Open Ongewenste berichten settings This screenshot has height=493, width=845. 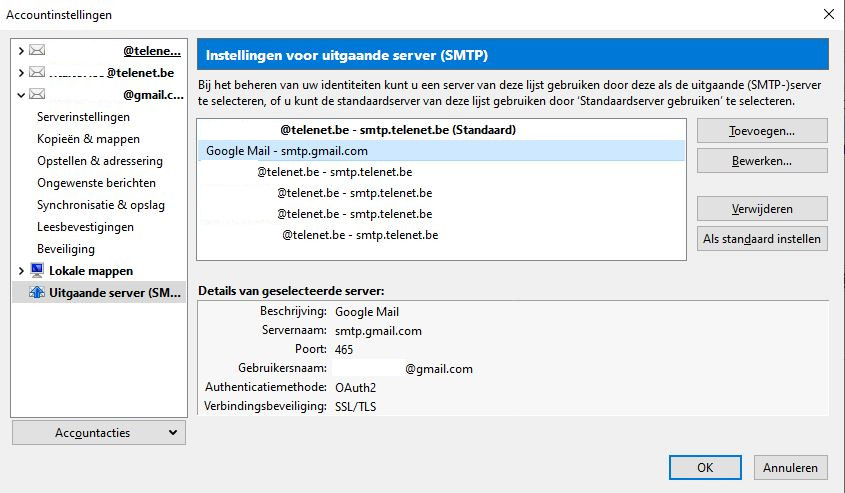coord(96,183)
